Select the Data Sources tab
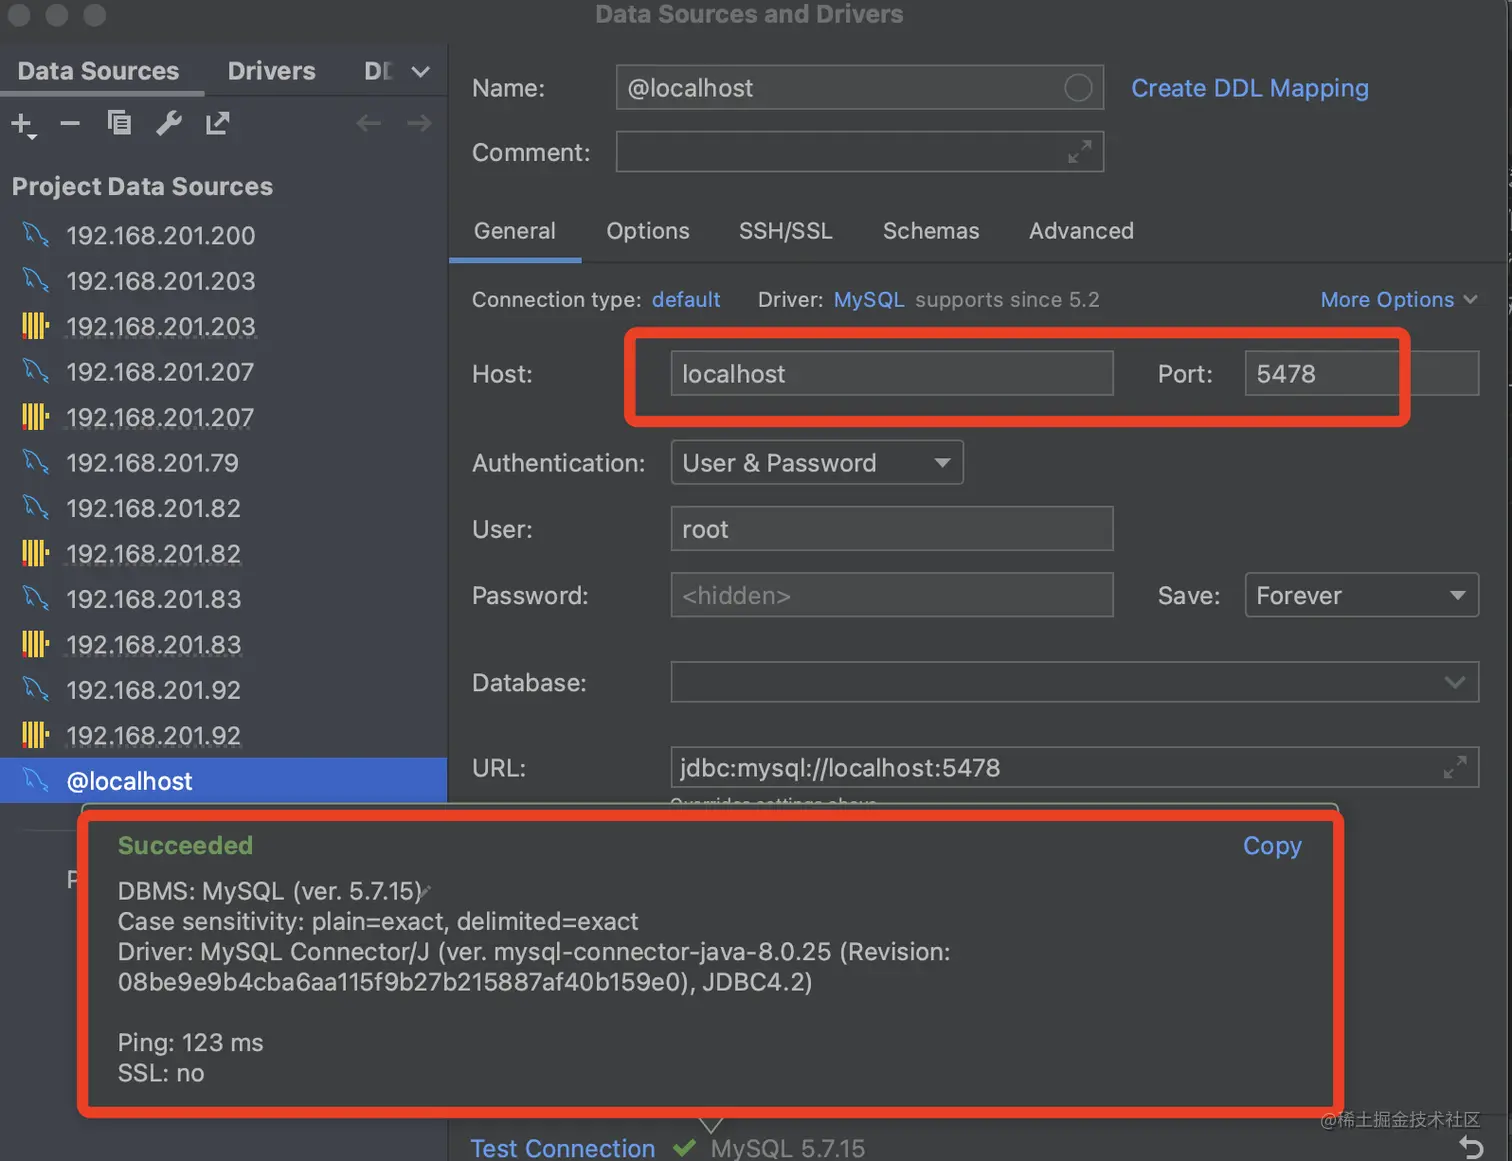 click(x=98, y=71)
